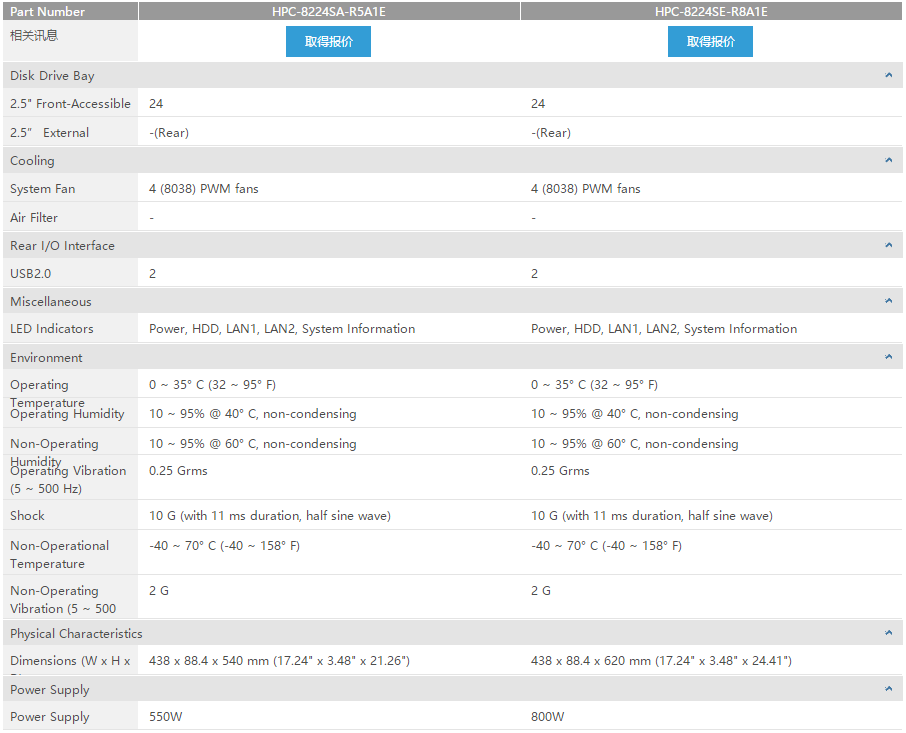Click the LED Indicators row label
This screenshot has height=733, width=906.
51,329
